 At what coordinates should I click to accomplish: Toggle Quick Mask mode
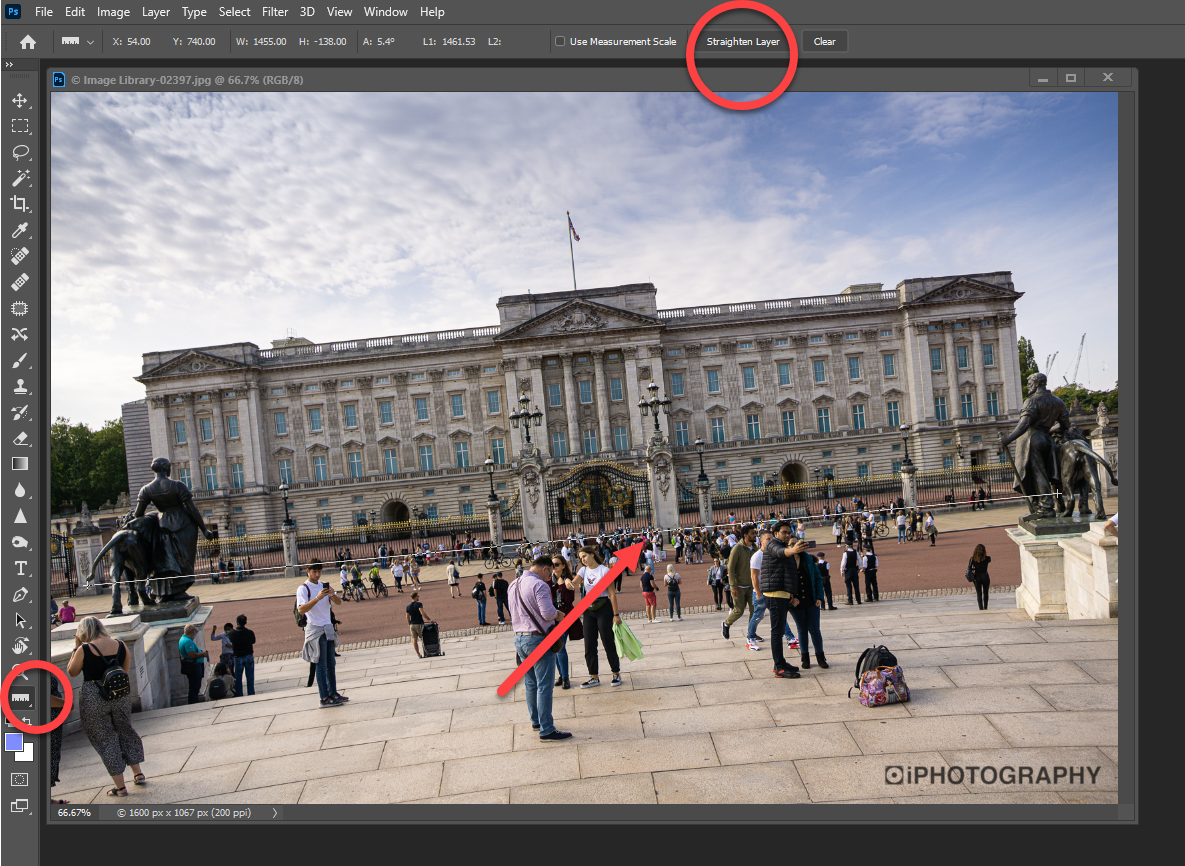[20, 779]
